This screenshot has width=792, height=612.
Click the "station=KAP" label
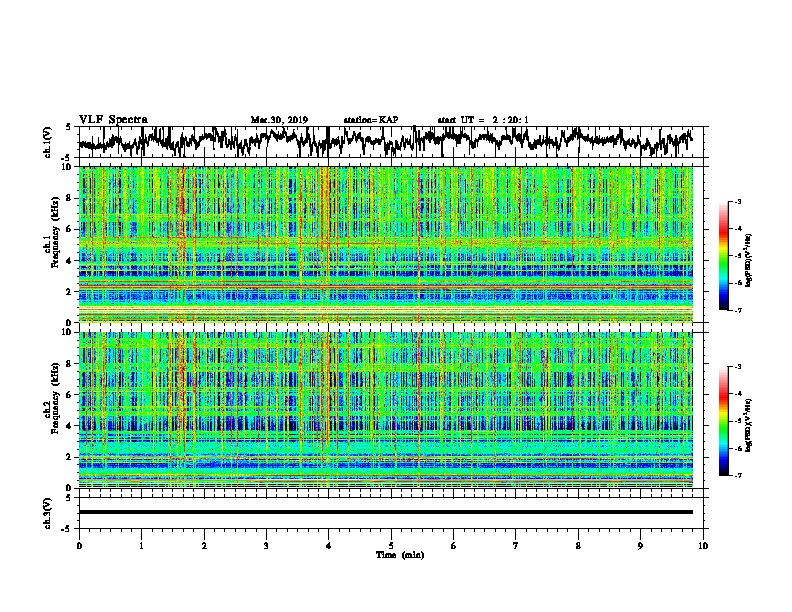pos(371,120)
